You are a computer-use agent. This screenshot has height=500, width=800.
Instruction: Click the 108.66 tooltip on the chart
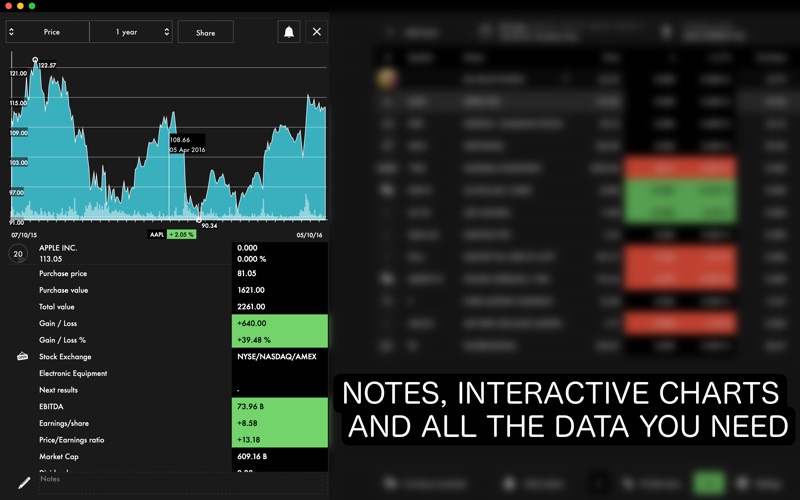pyautogui.click(x=187, y=144)
